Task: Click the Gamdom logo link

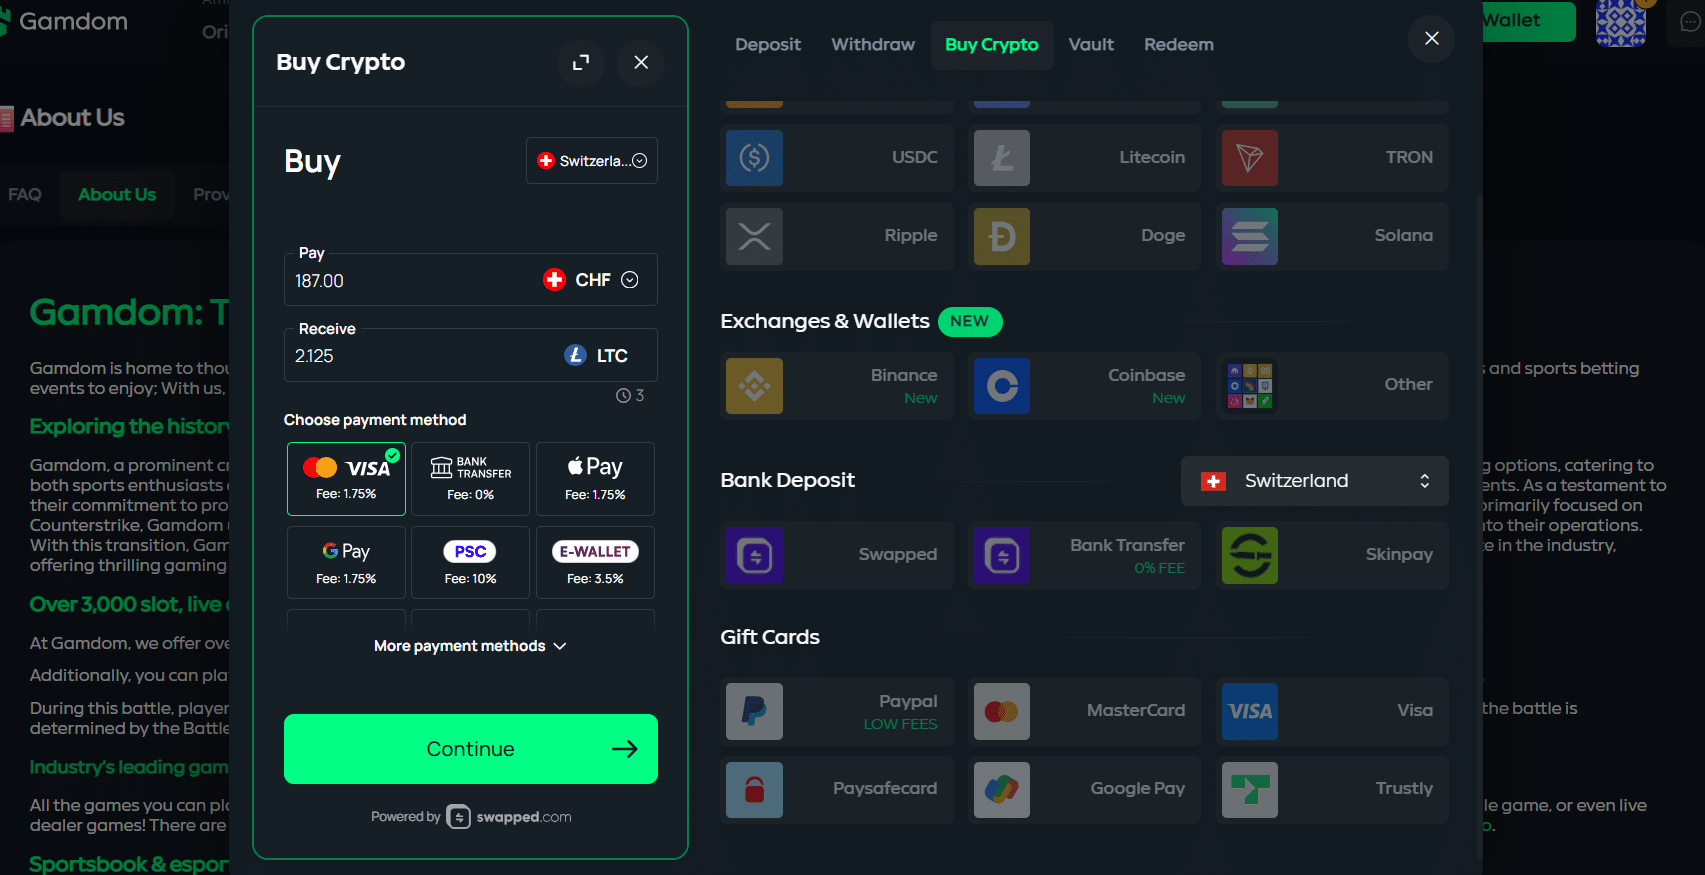Action: [64, 22]
